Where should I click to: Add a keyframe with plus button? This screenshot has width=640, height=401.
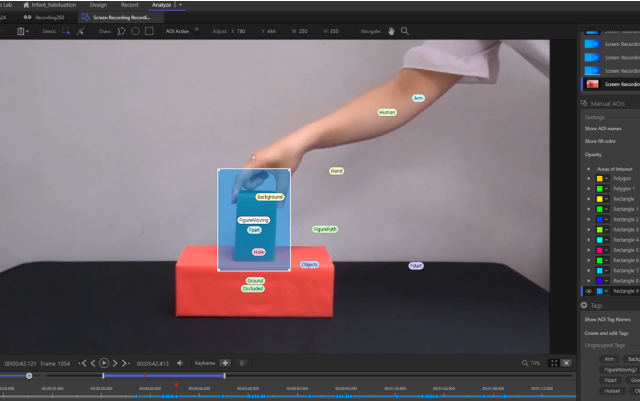(x=225, y=363)
